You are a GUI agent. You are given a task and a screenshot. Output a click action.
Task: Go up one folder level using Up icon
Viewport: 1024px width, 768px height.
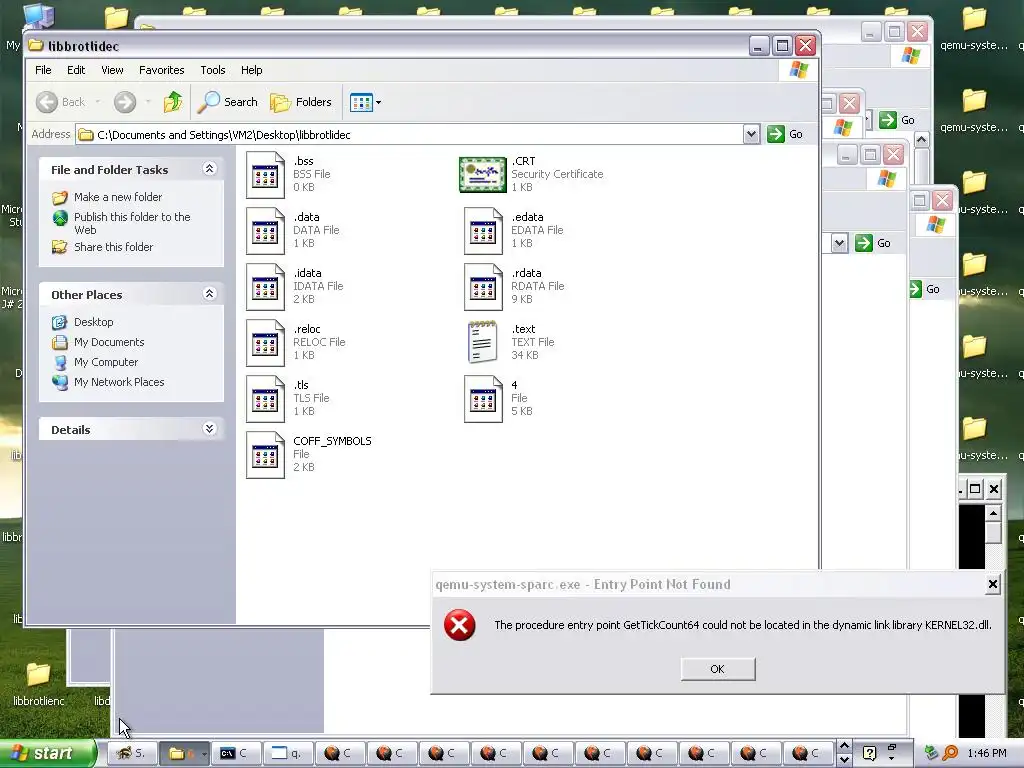pos(173,102)
